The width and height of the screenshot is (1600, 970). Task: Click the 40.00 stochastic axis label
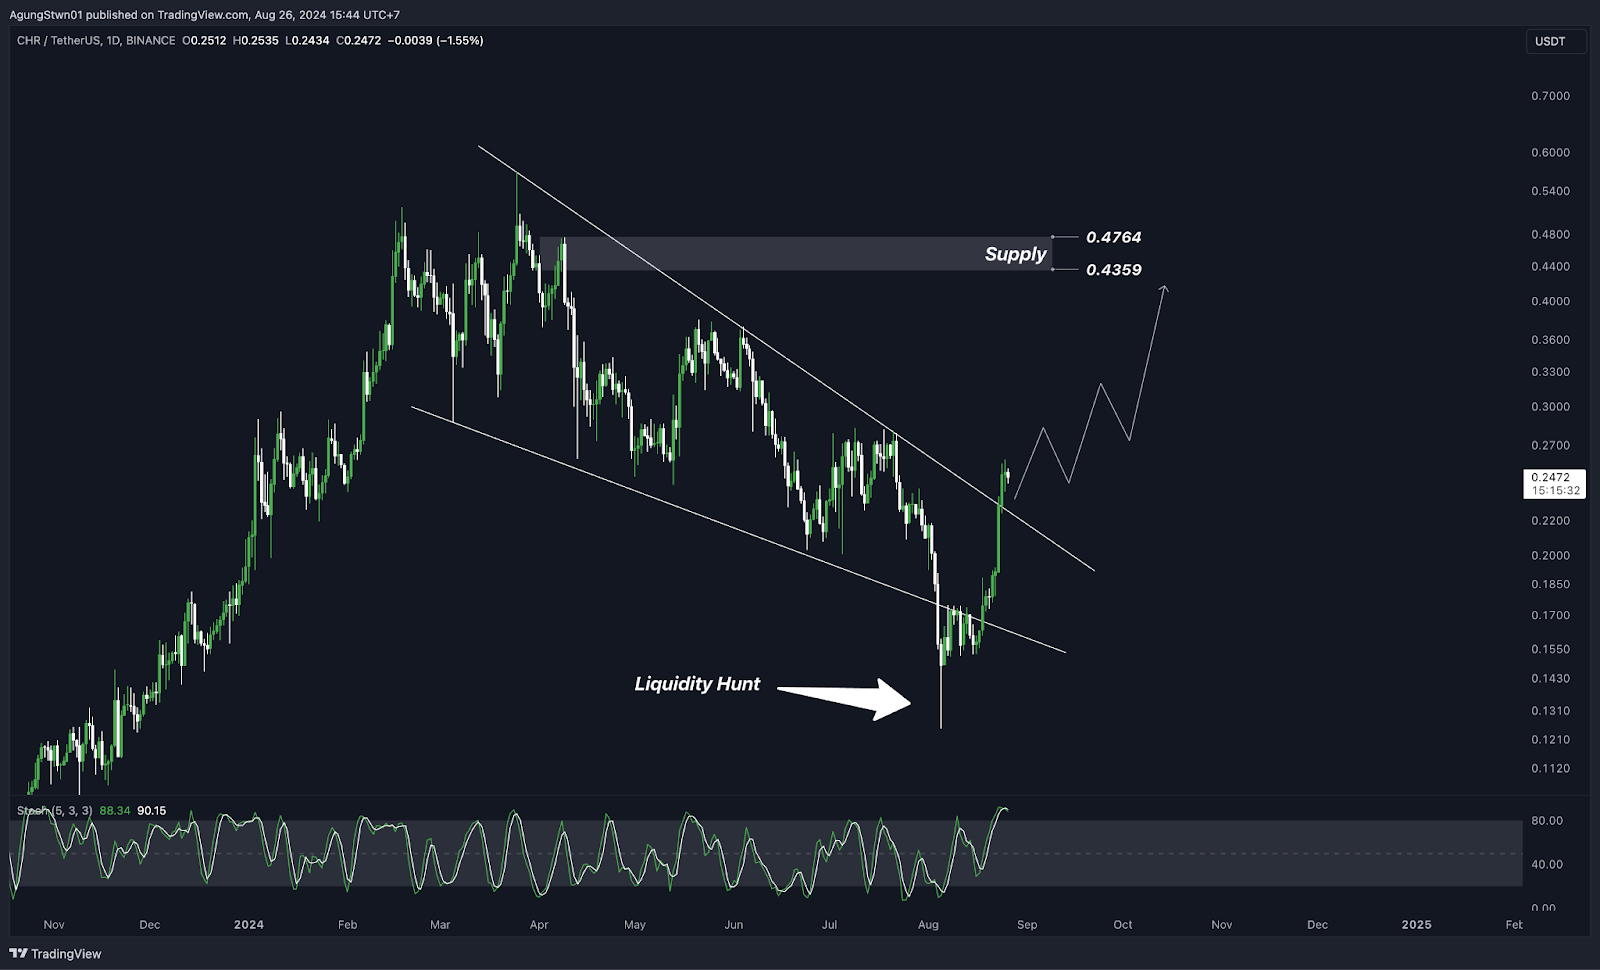click(1547, 865)
